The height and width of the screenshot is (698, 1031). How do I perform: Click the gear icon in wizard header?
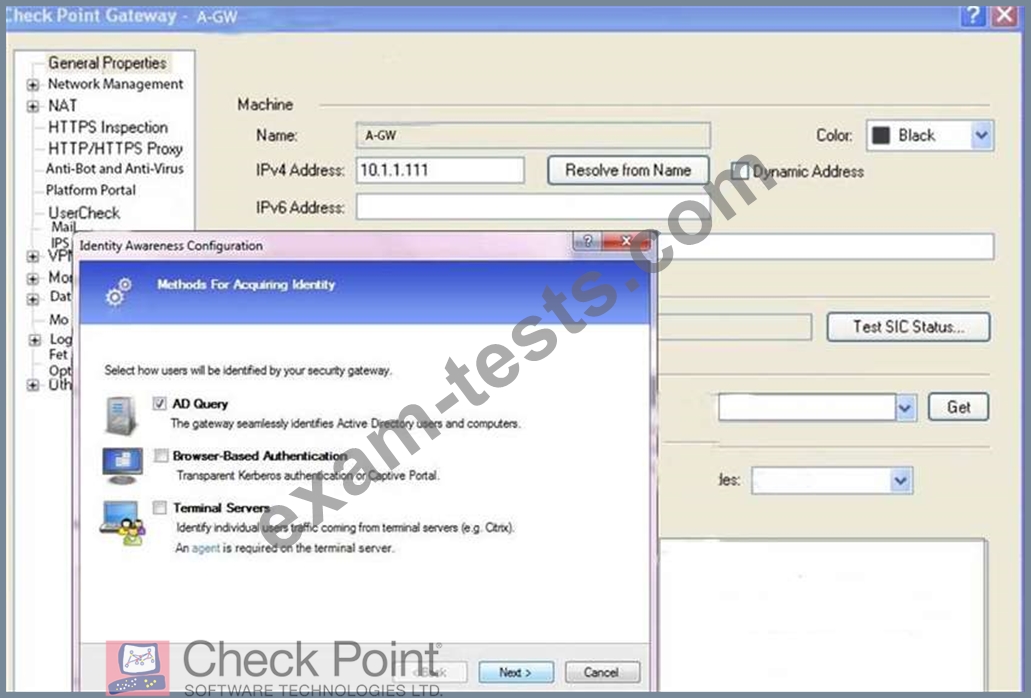(x=119, y=292)
